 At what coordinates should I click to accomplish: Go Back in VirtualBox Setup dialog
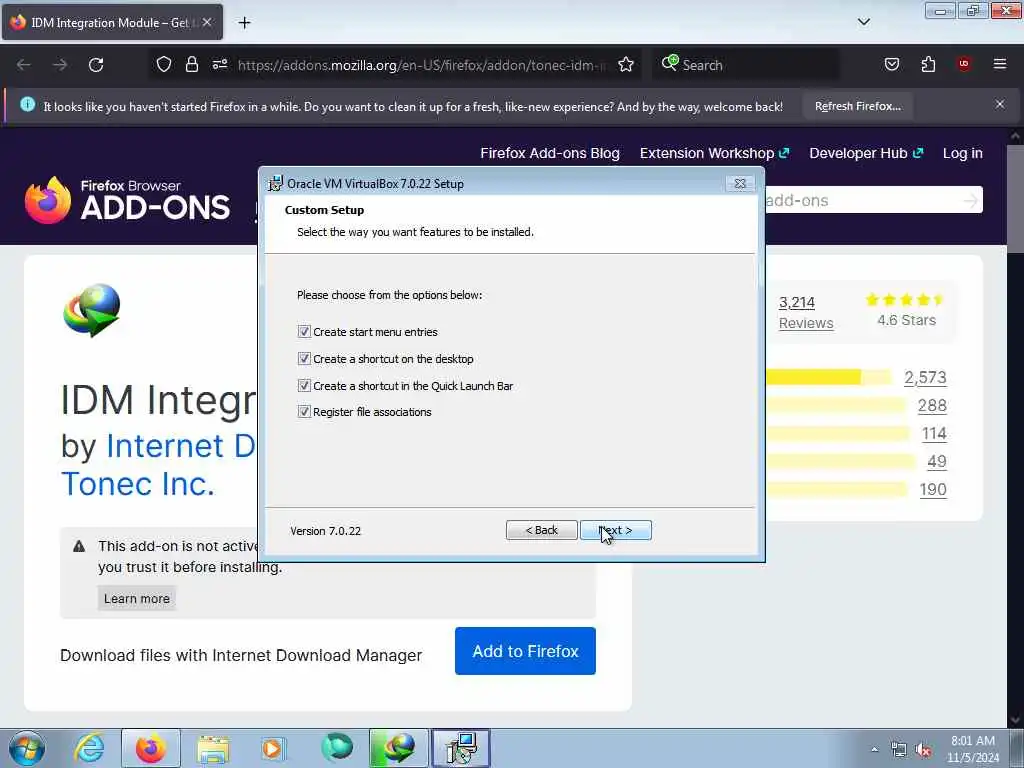coord(541,530)
